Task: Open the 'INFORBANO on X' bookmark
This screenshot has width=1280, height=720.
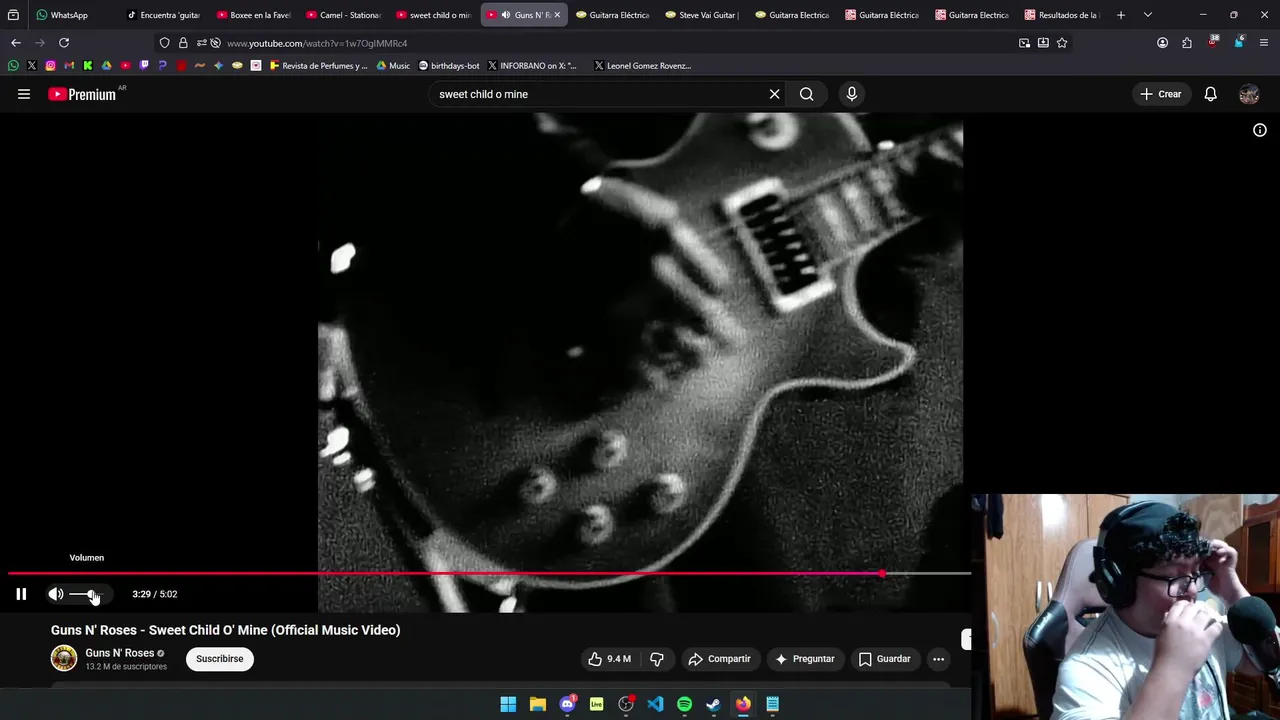Action: pyautogui.click(x=532, y=66)
